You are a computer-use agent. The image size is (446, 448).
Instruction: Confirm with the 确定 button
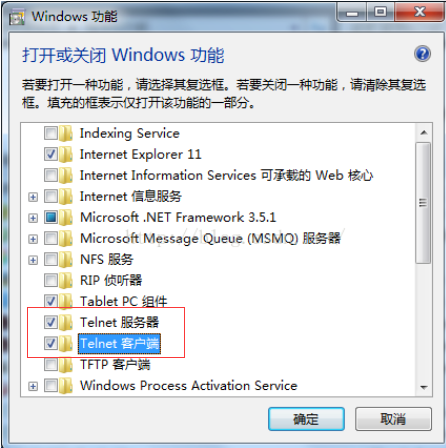click(306, 419)
